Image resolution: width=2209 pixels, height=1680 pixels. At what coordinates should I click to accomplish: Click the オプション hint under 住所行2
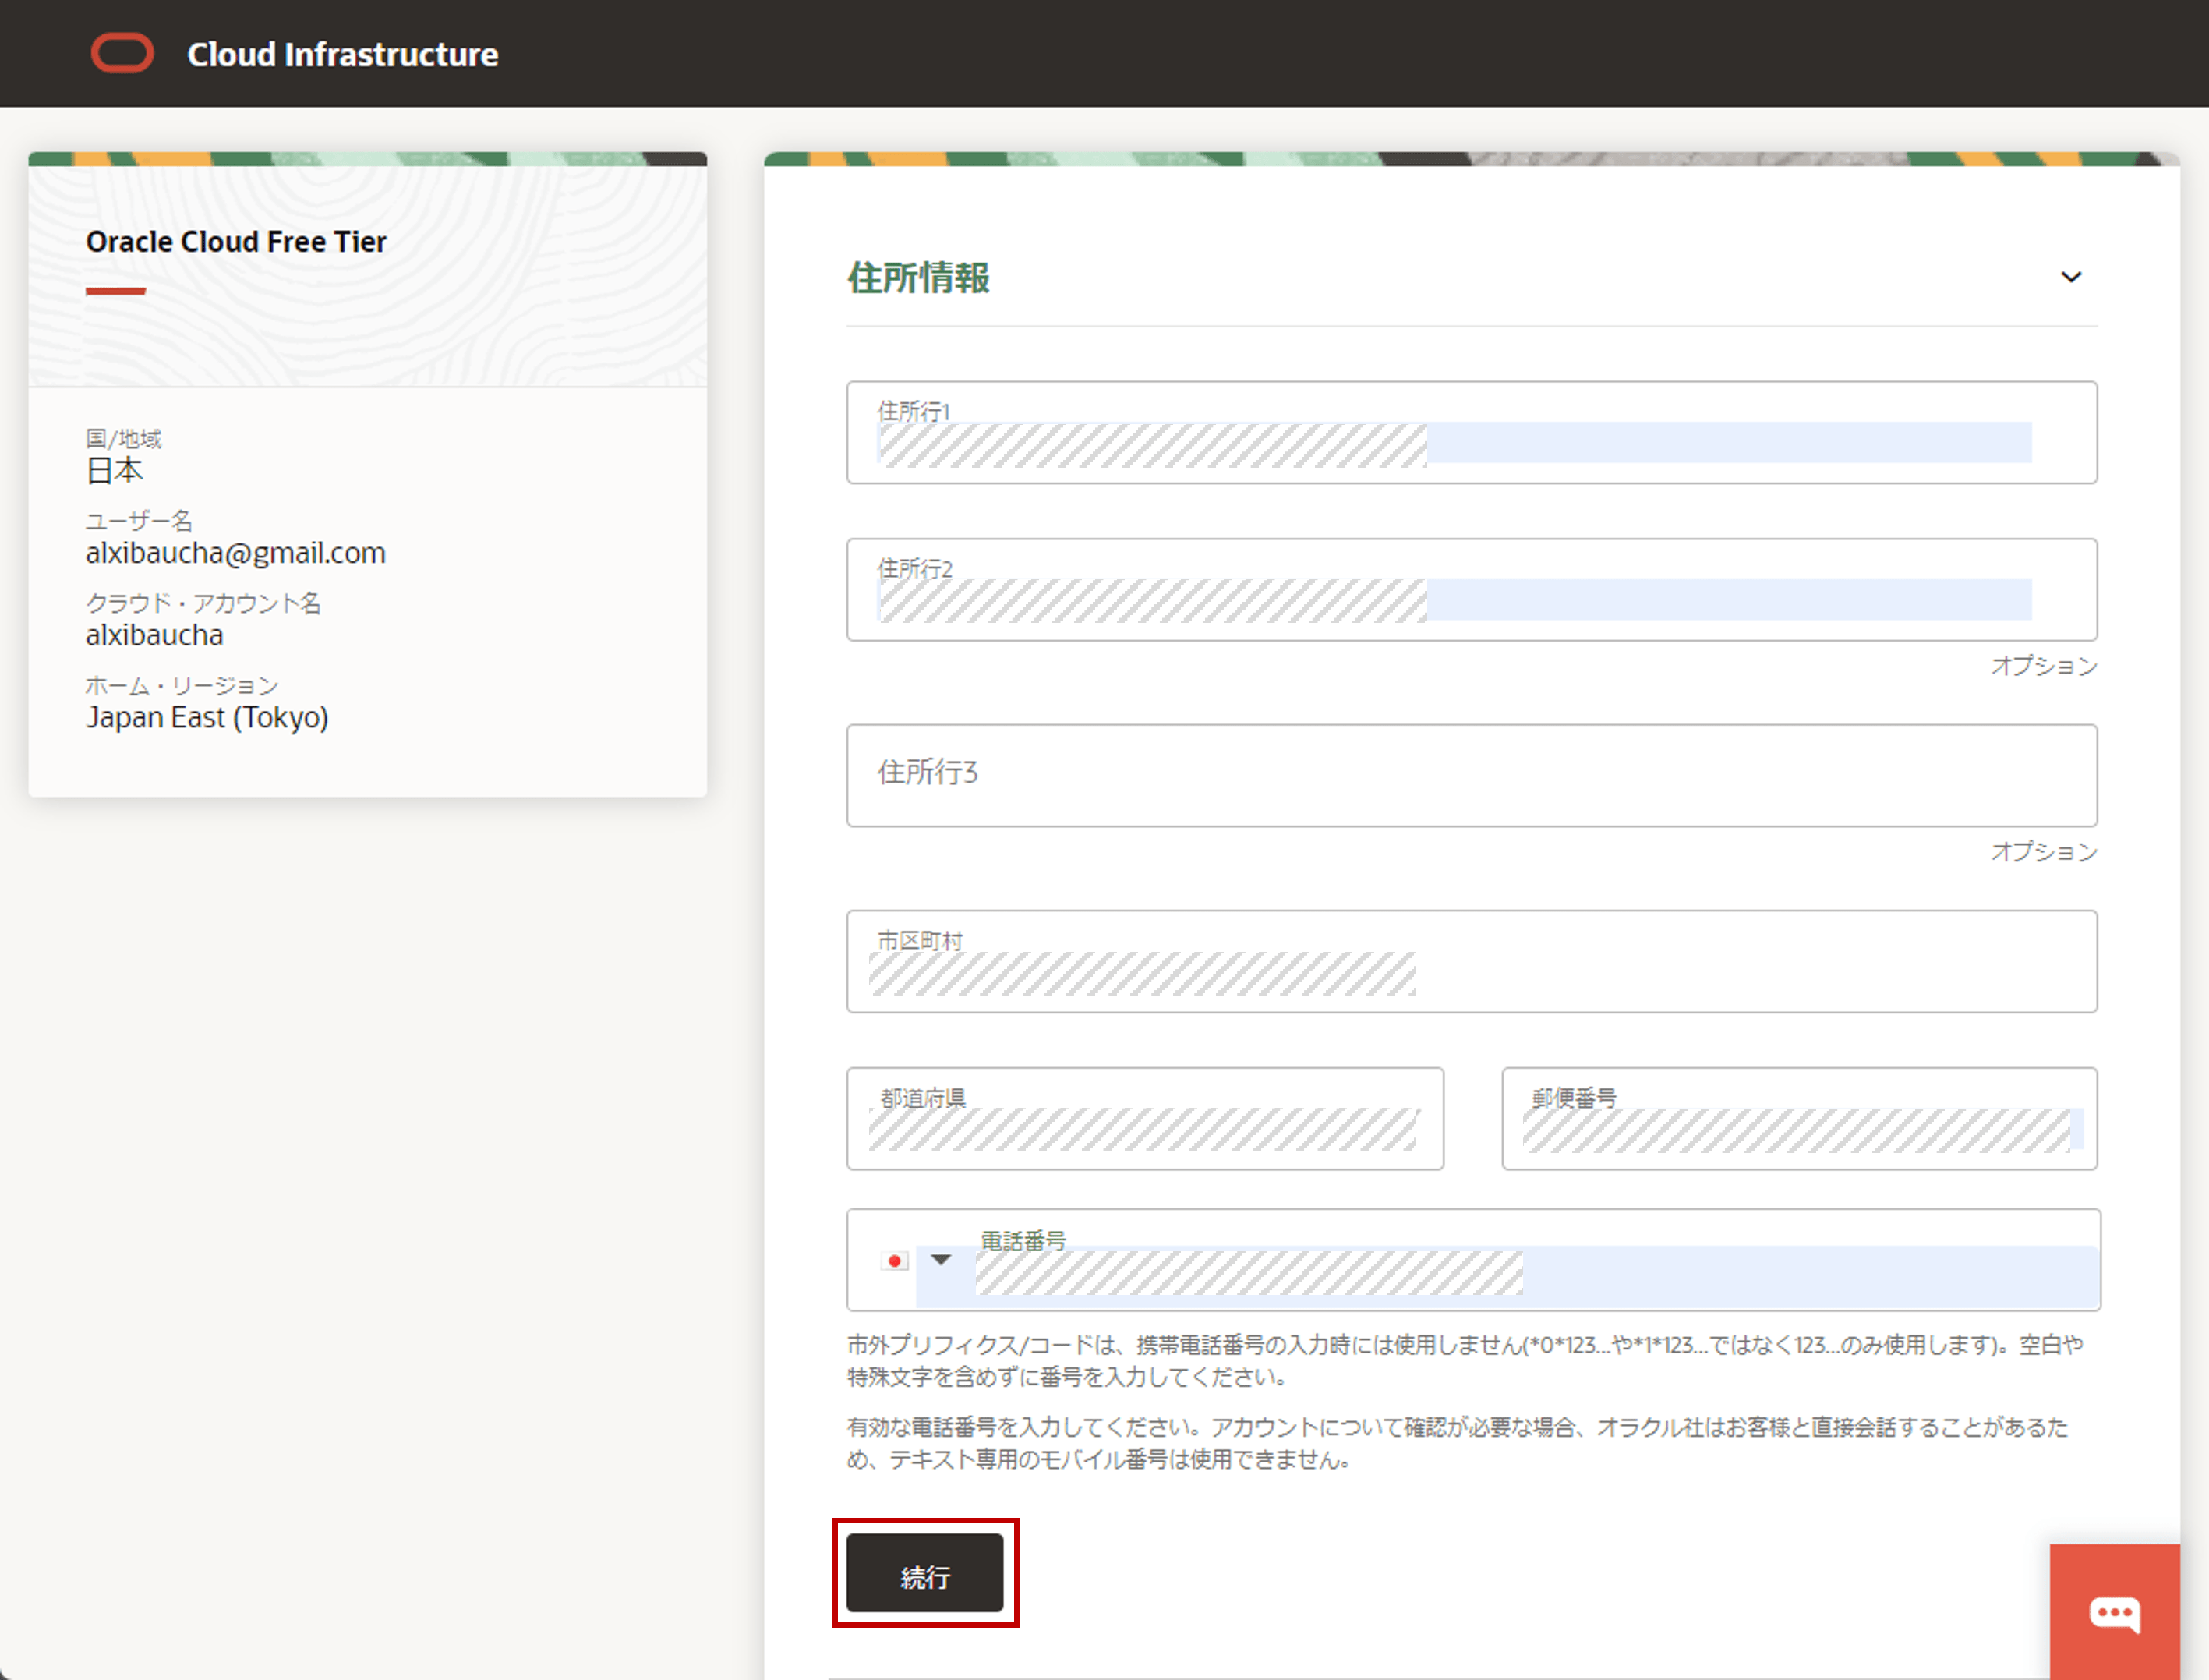coord(2044,666)
